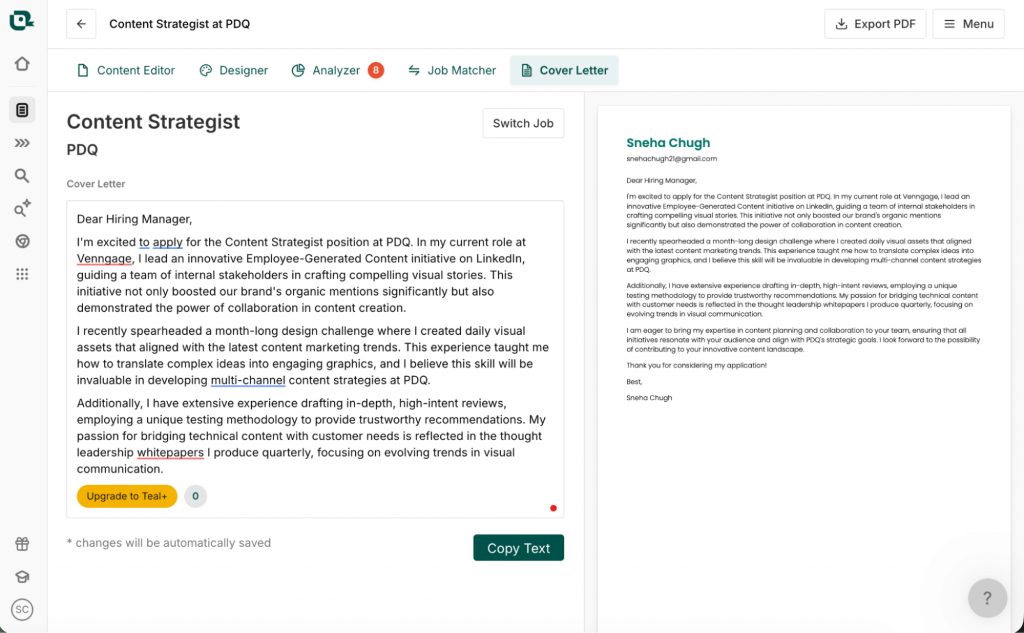
Task: Click the Switch Job button
Action: (522, 123)
